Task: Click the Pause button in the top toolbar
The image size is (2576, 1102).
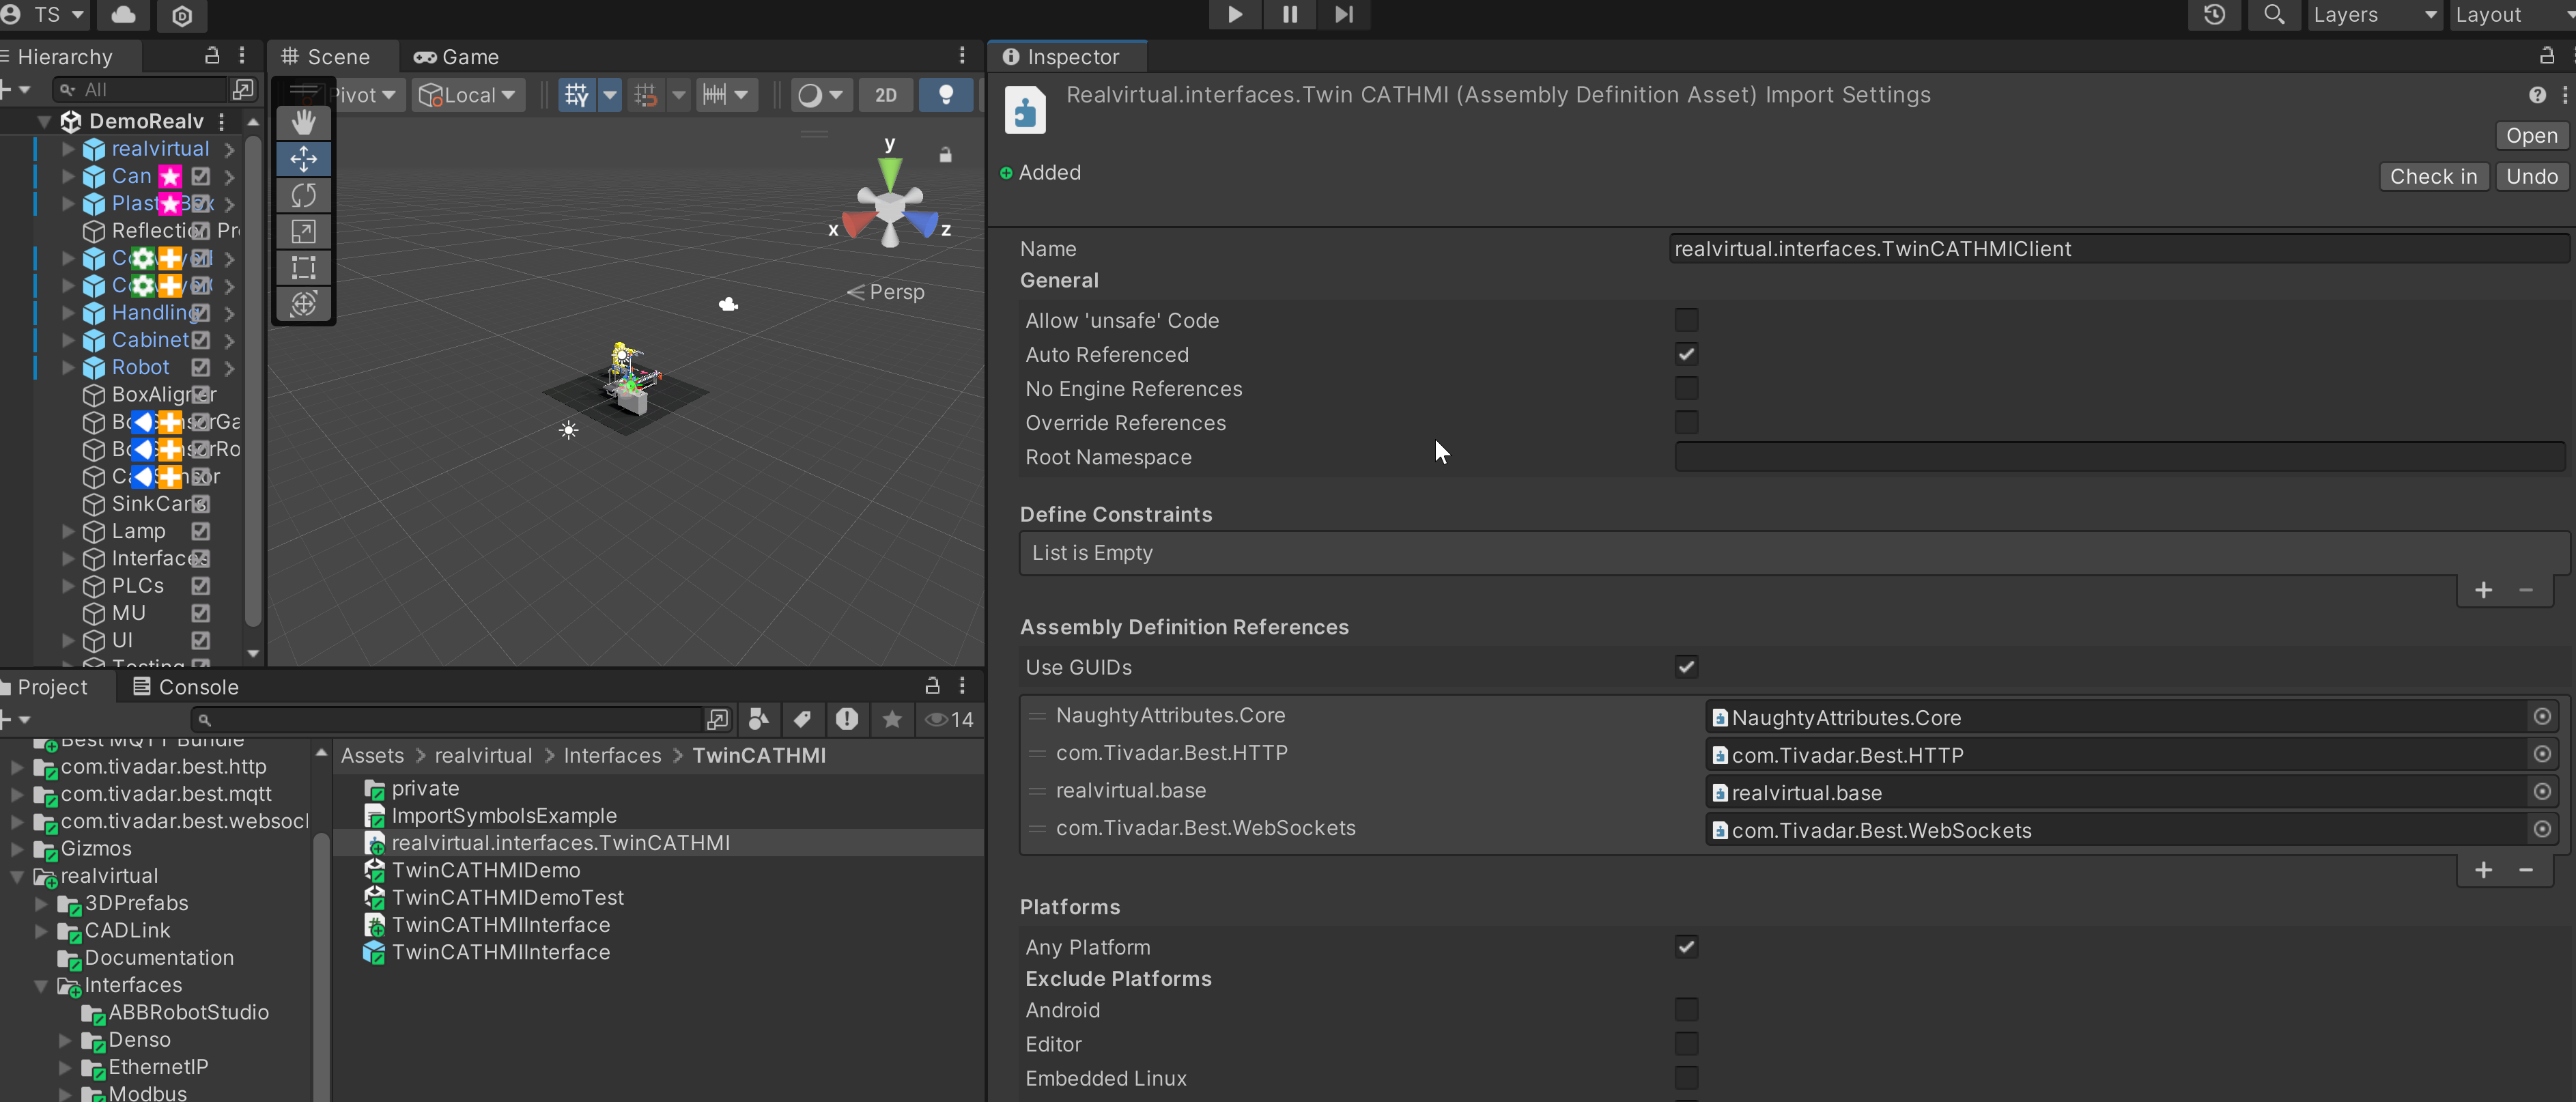Action: coord(1290,14)
